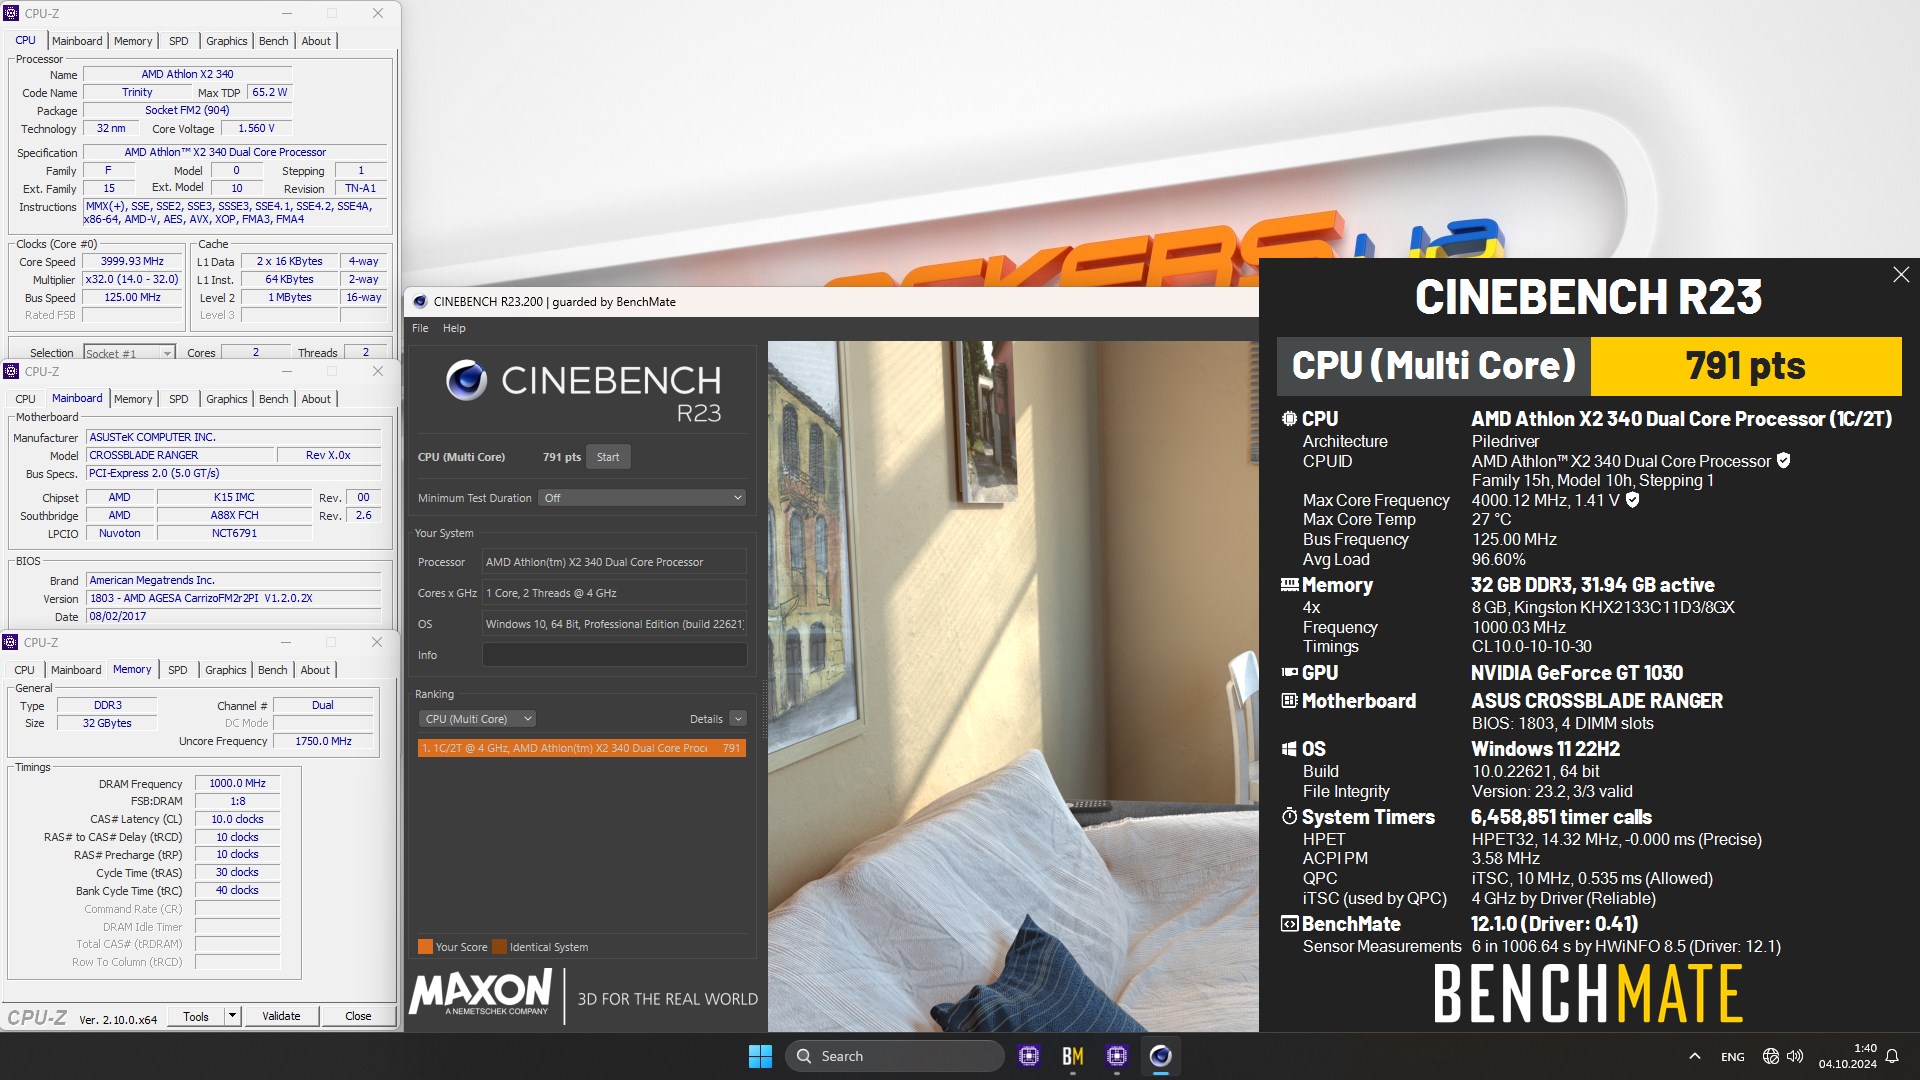
Task: Click the OS Windows icon in BenchMate
Action: pos(1289,749)
